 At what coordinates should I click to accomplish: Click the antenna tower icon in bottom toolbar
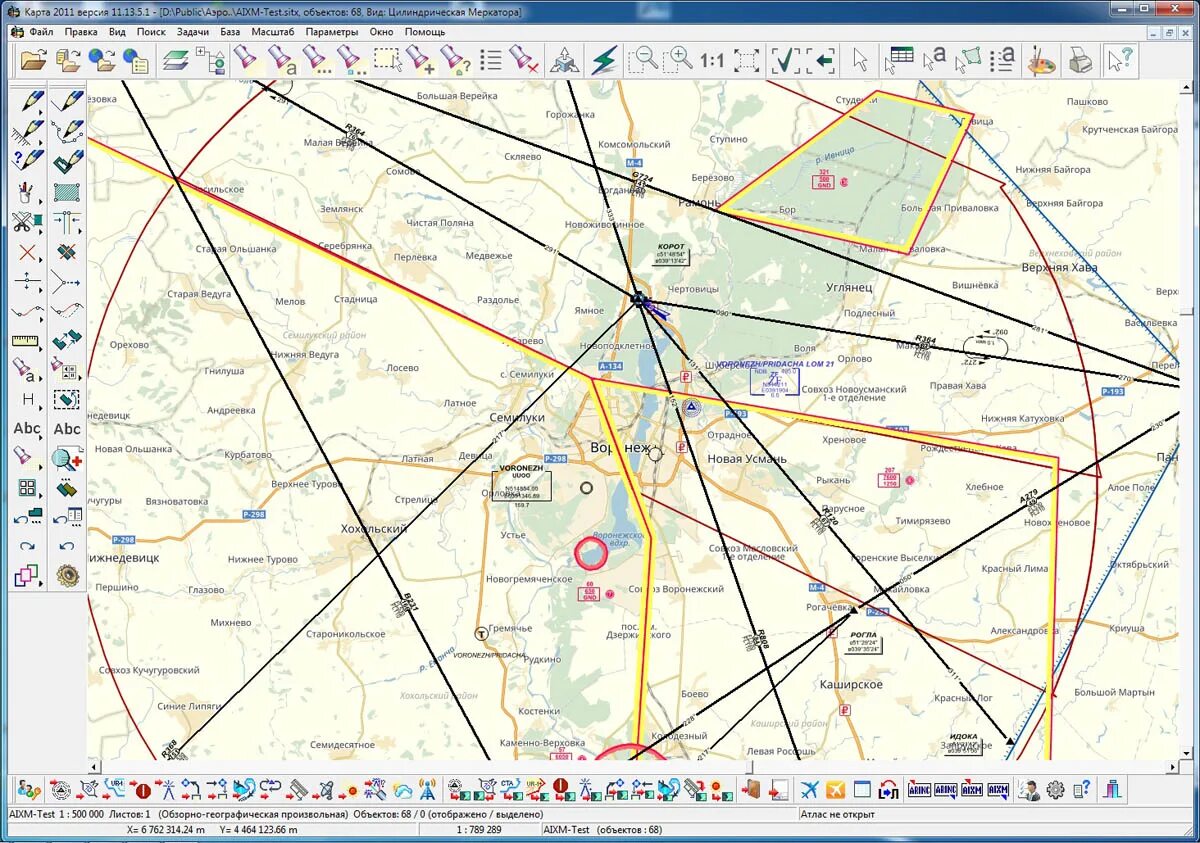(x=427, y=790)
